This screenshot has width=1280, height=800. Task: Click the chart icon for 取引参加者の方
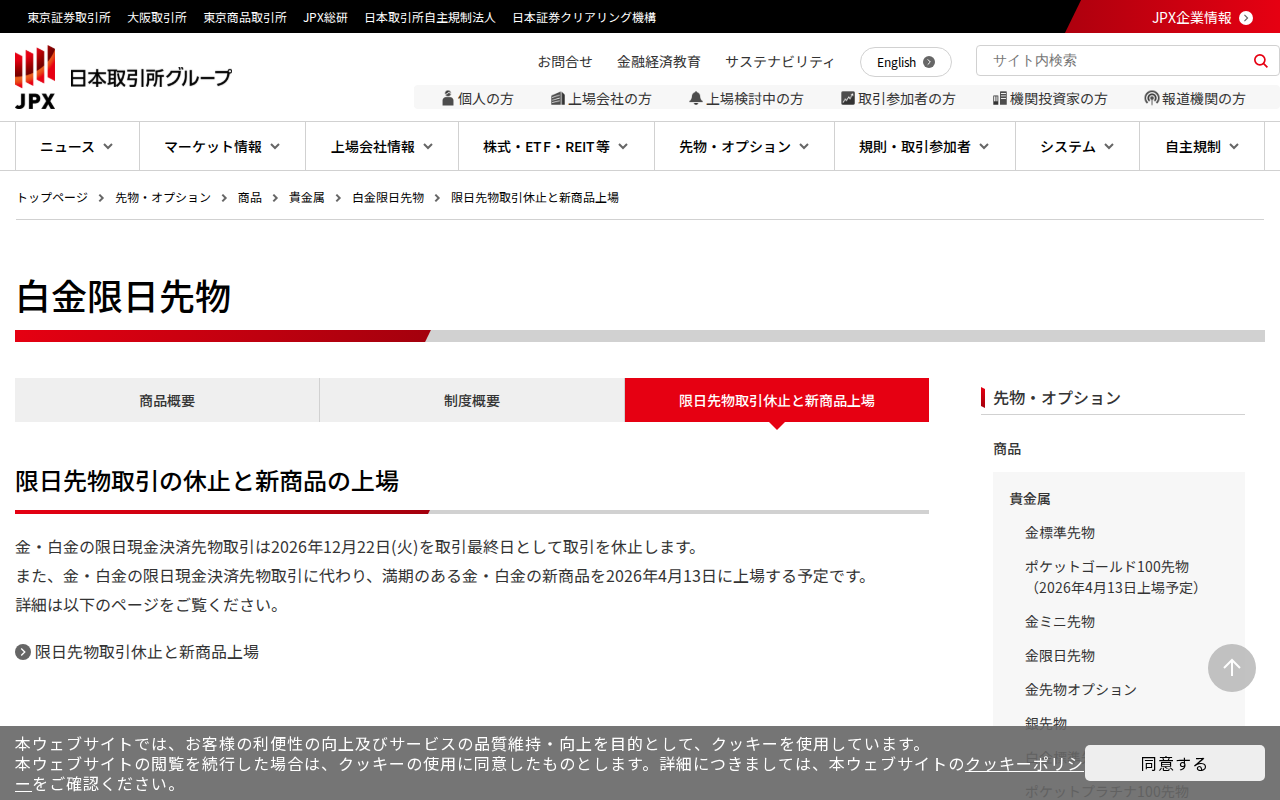click(848, 98)
